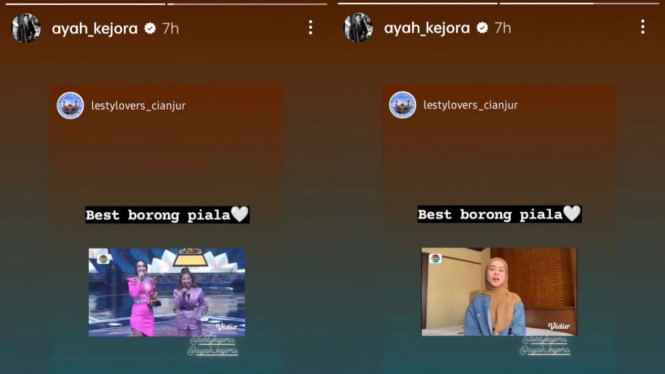Open three-dot options menu in left story

click(310, 27)
